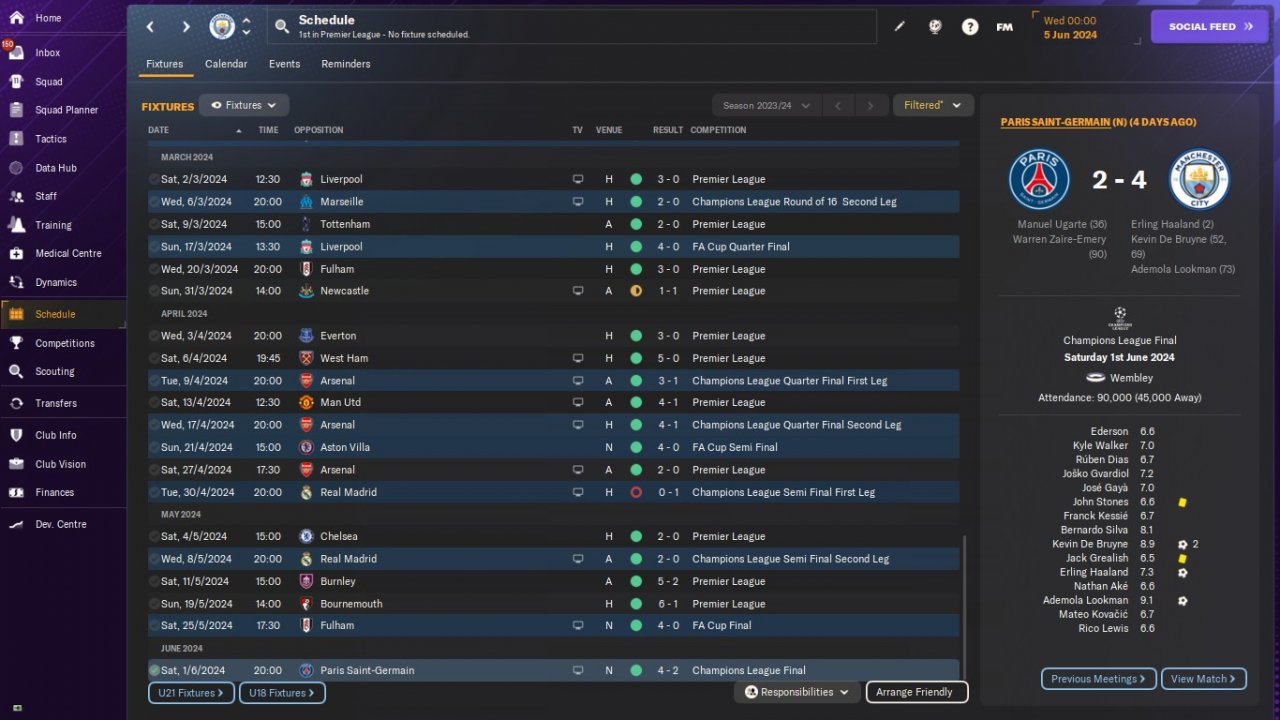Screen dimensions: 1280x720
Task: Click the Real Madrid badge on 30/4/2024 row
Action: [x=306, y=492]
